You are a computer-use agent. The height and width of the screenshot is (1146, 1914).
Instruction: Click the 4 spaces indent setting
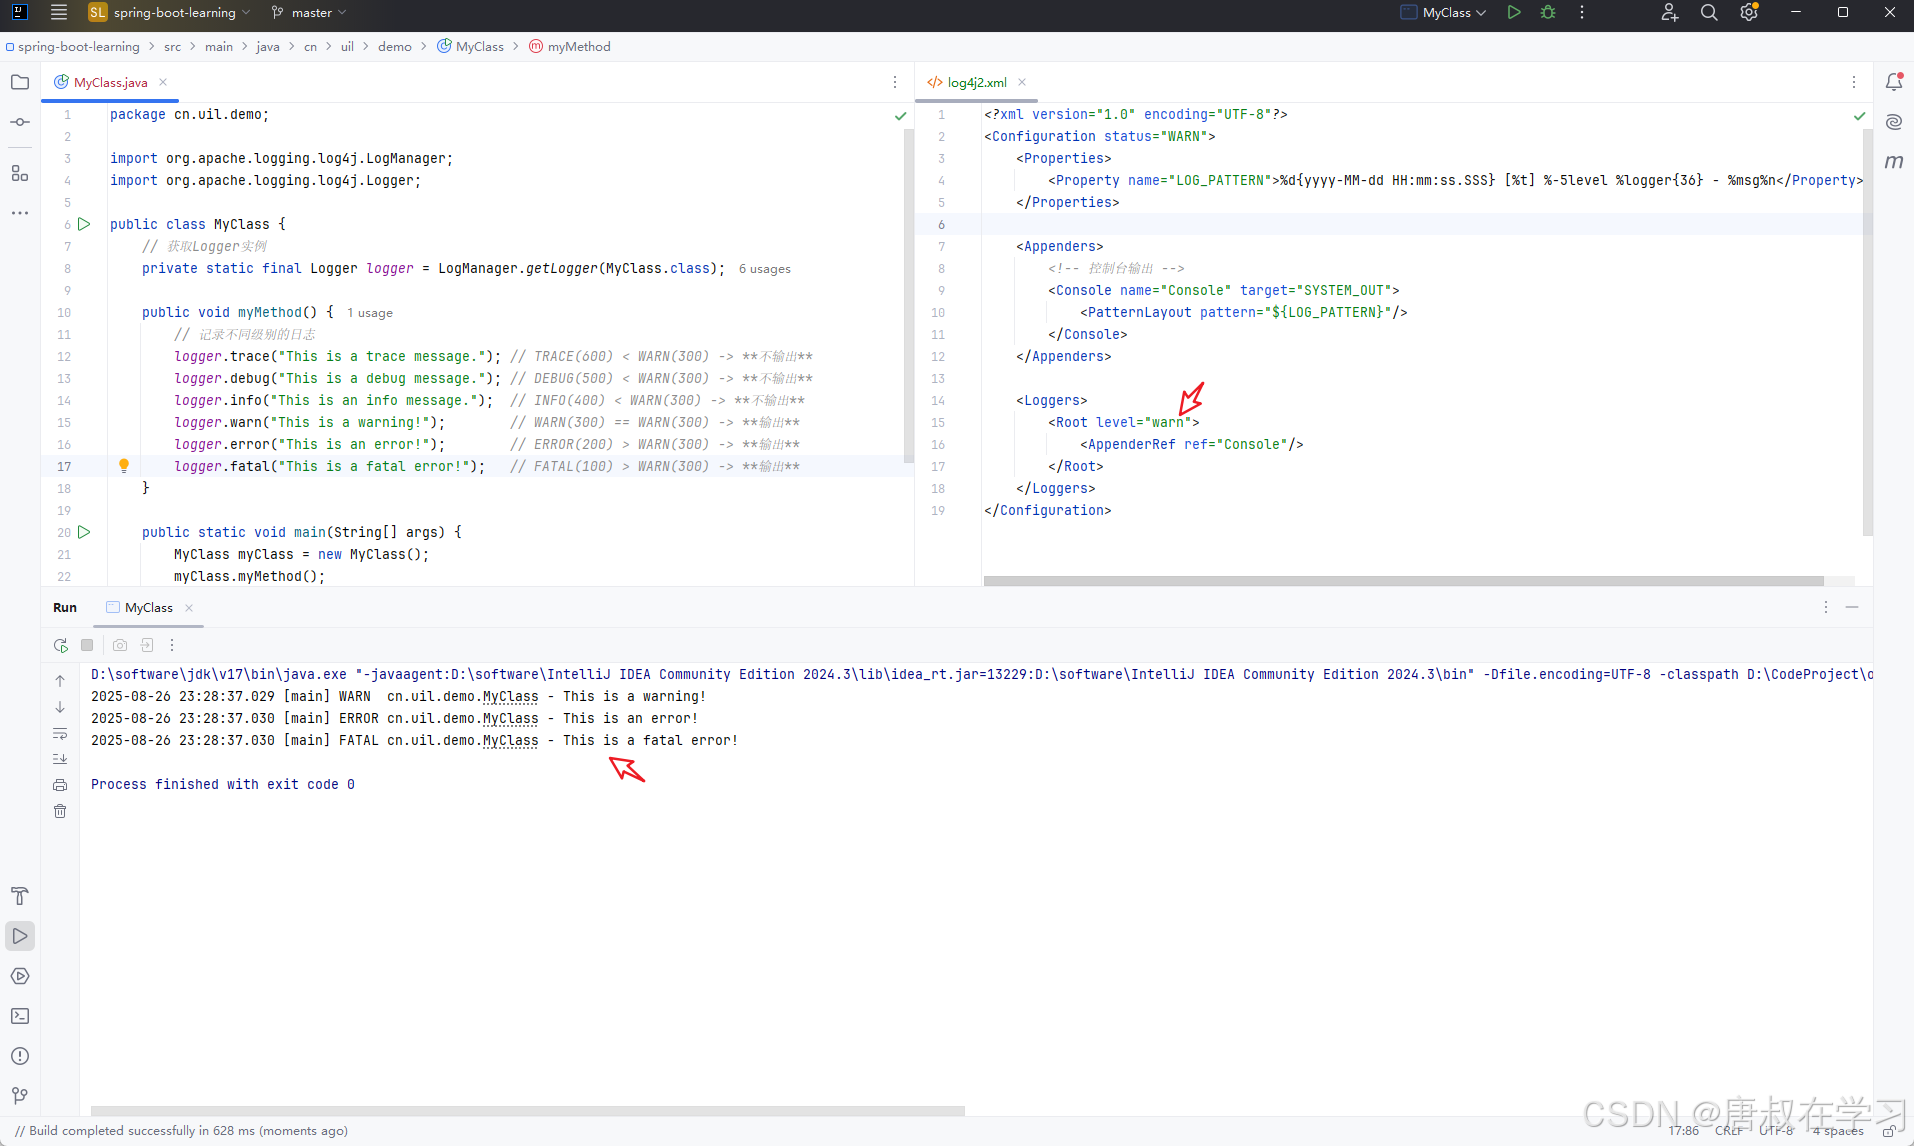(x=1838, y=1131)
